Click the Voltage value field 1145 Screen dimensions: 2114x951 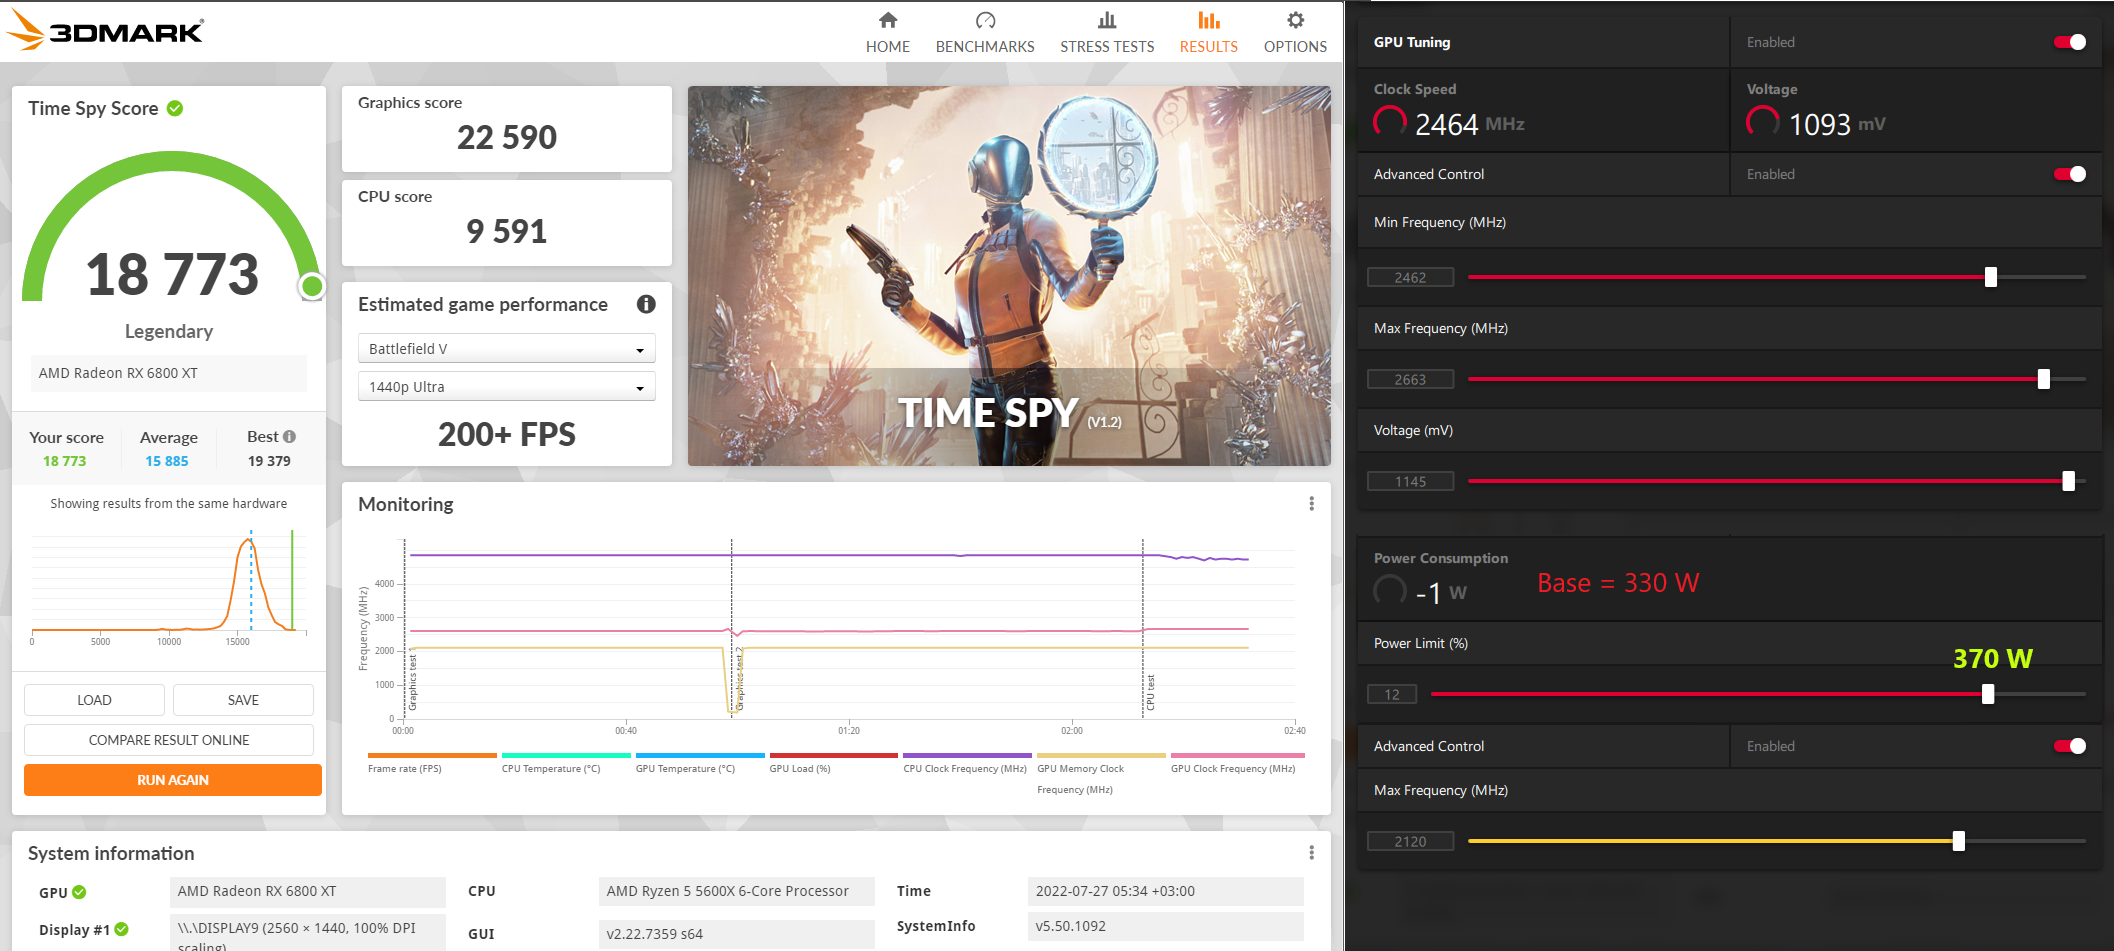pos(1411,482)
